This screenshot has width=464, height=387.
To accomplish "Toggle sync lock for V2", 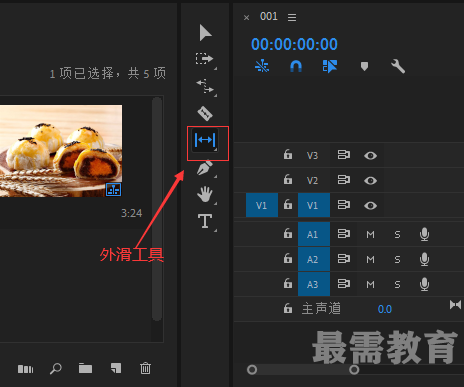I will pos(344,180).
